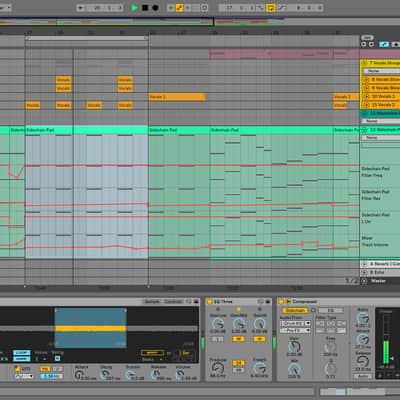400x400 pixels.
Task: Click the Re-Enable Automation icon
Action: [x=188, y=8]
